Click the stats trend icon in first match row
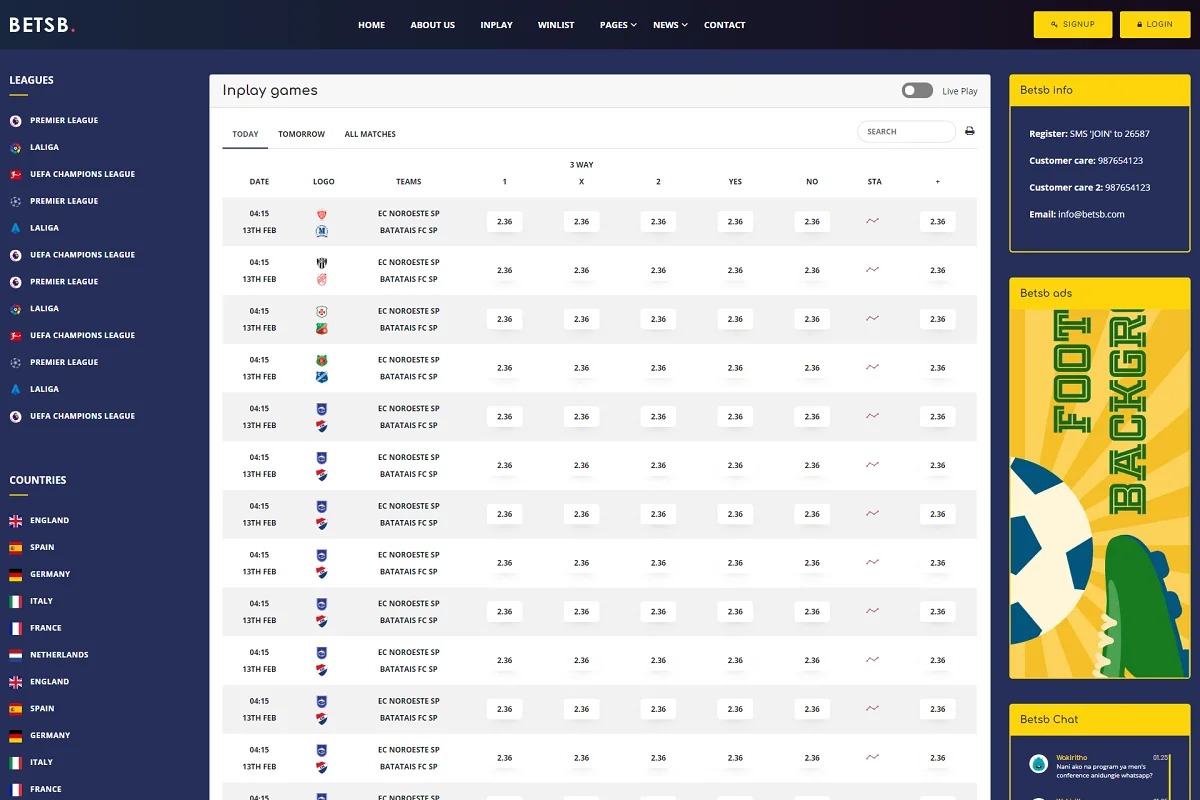 873,221
